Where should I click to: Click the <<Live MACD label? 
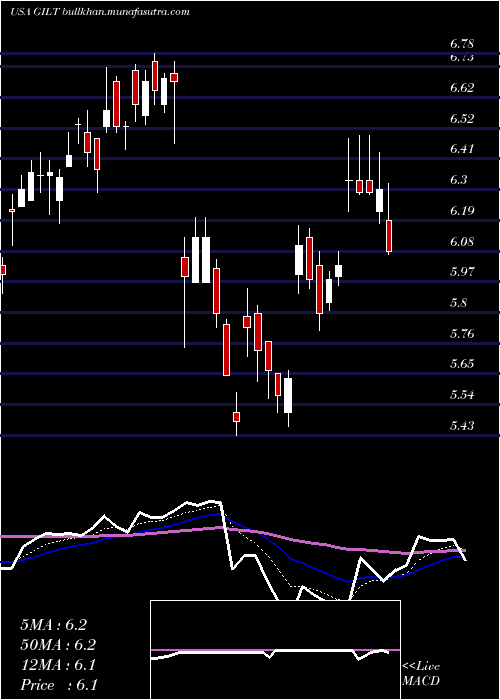421,674
